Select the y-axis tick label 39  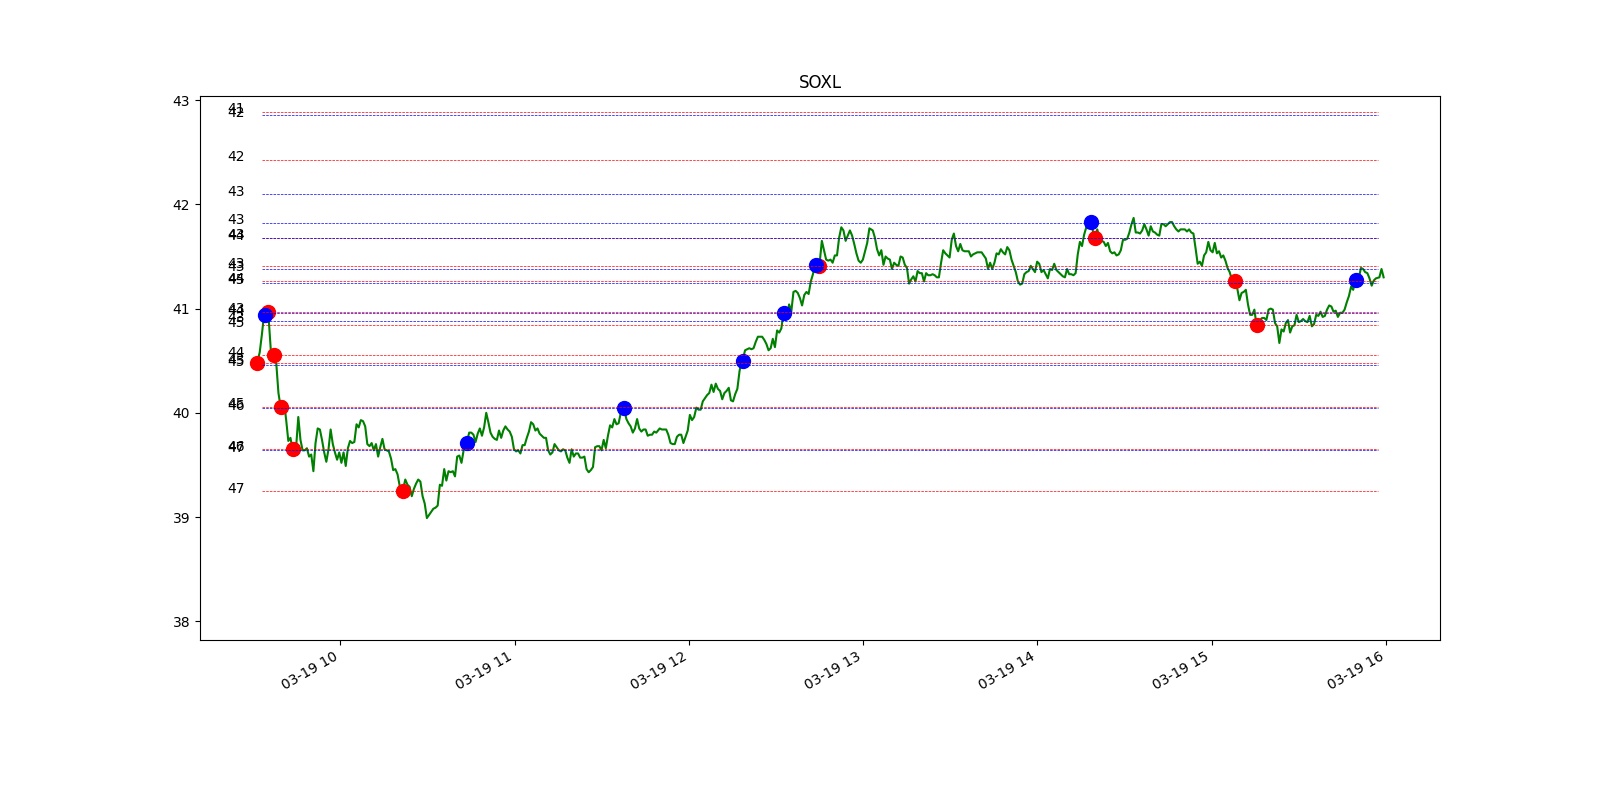[x=181, y=518]
